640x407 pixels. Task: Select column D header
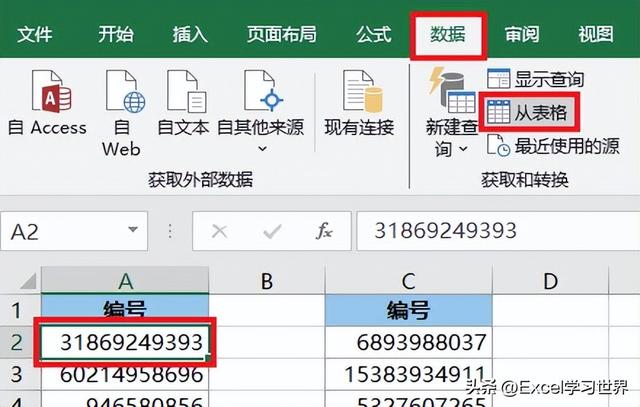pyautogui.click(x=550, y=280)
